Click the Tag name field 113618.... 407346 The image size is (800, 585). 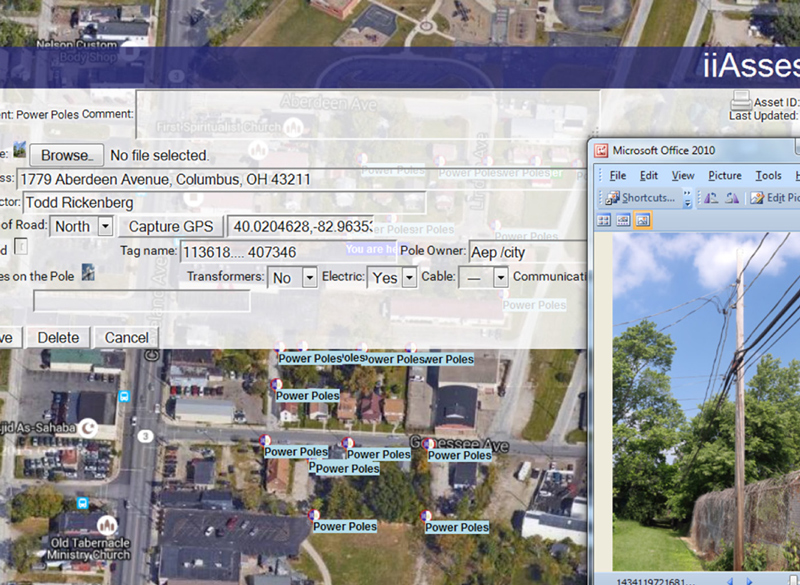pyautogui.click(x=288, y=252)
